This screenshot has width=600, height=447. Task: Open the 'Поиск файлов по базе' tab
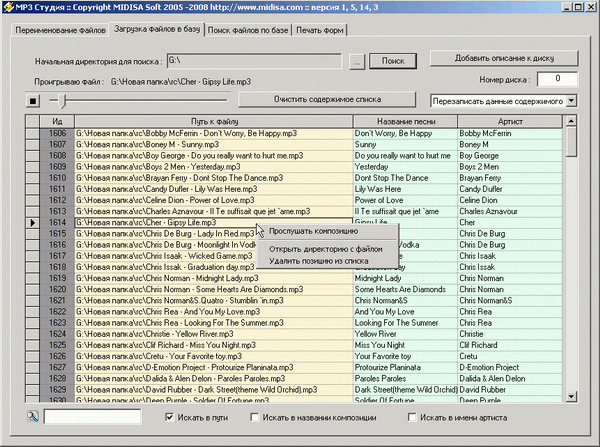click(251, 28)
